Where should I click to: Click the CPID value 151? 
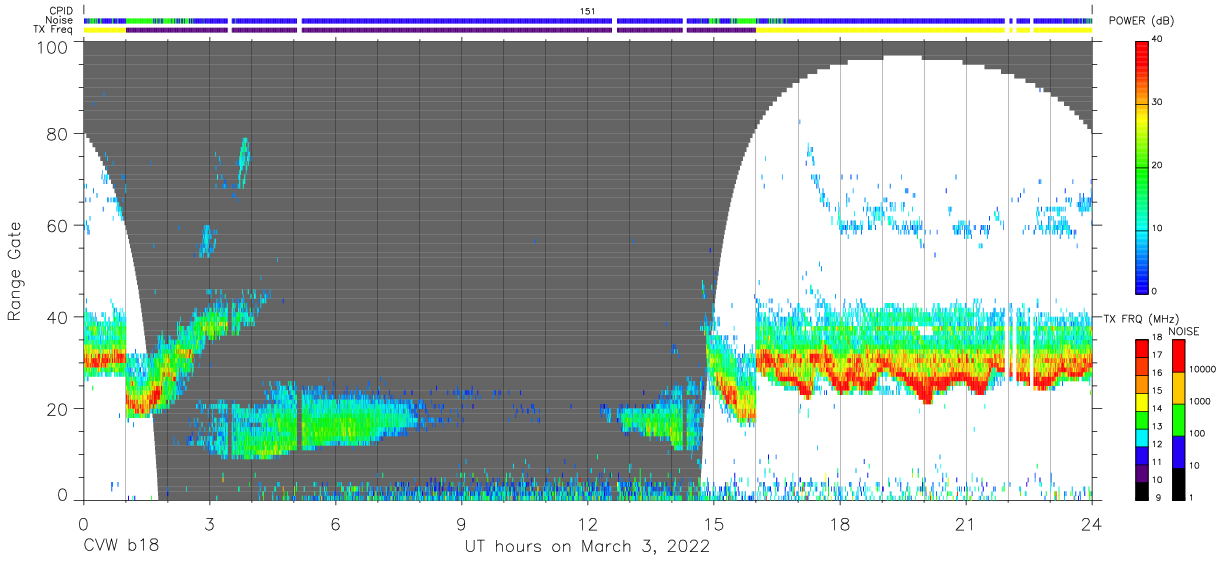(588, 11)
